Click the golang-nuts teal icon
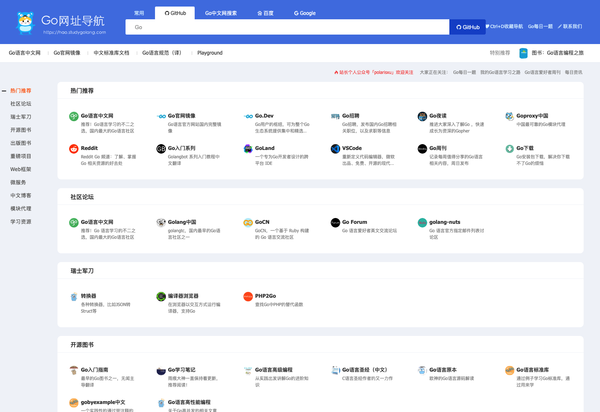Image resolution: width=600 pixels, height=412 pixels. pyautogui.click(x=422, y=222)
